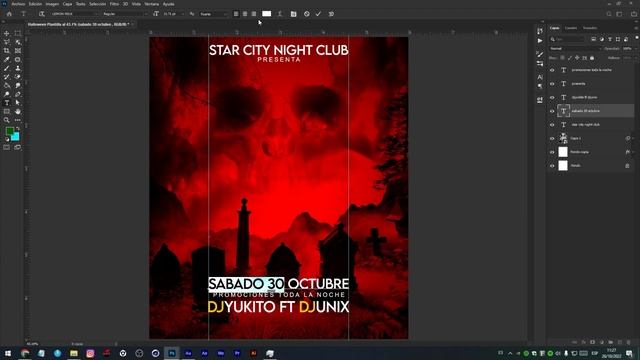Select the Crop tool

click(x=7, y=51)
